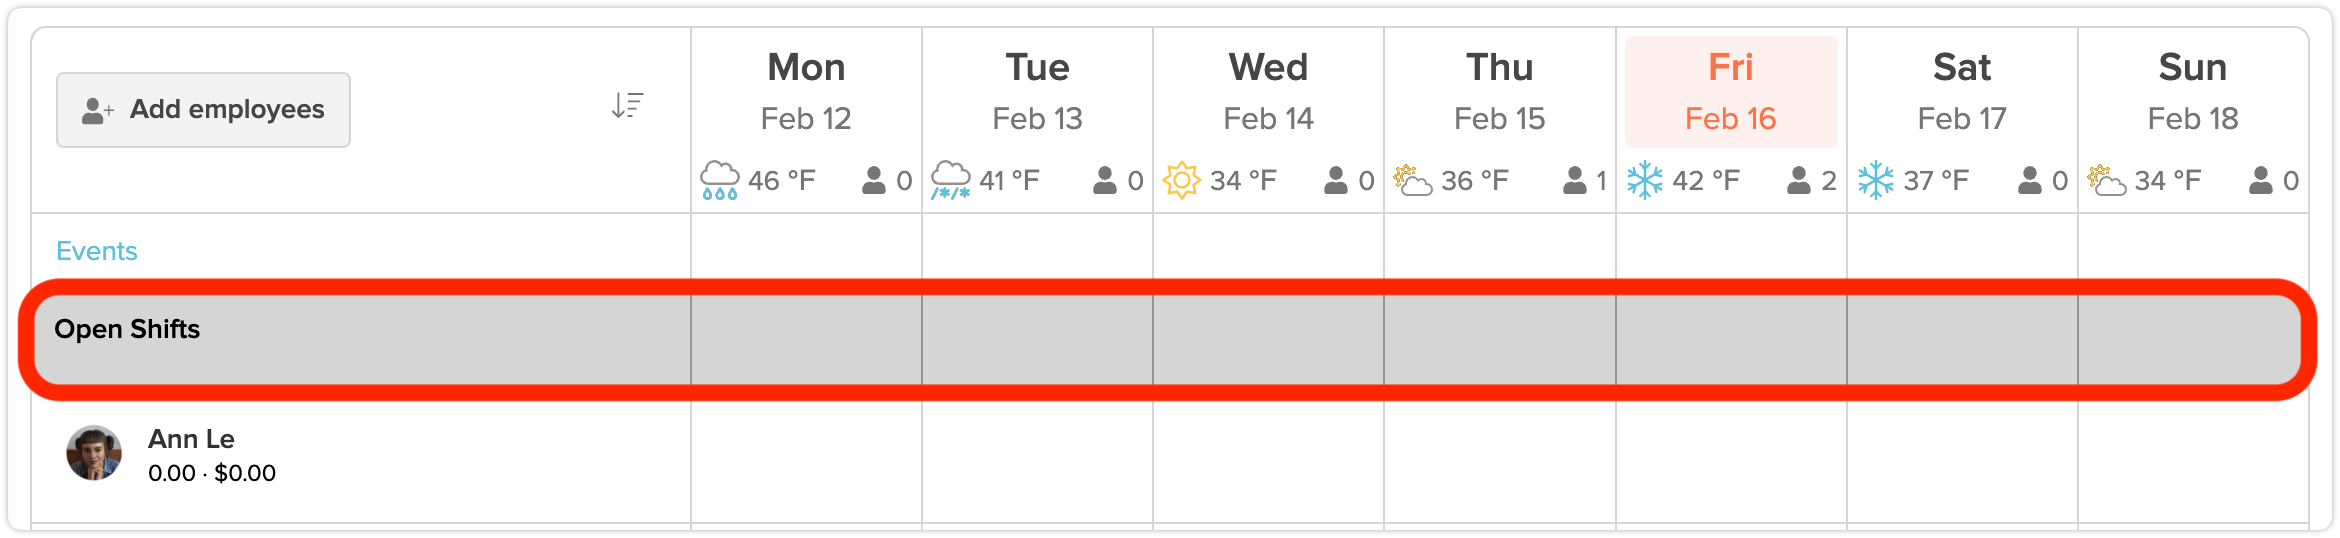Click the Open Shifts cell under Wednesday
Screen dimensions: 2340x538
click(x=1268, y=339)
